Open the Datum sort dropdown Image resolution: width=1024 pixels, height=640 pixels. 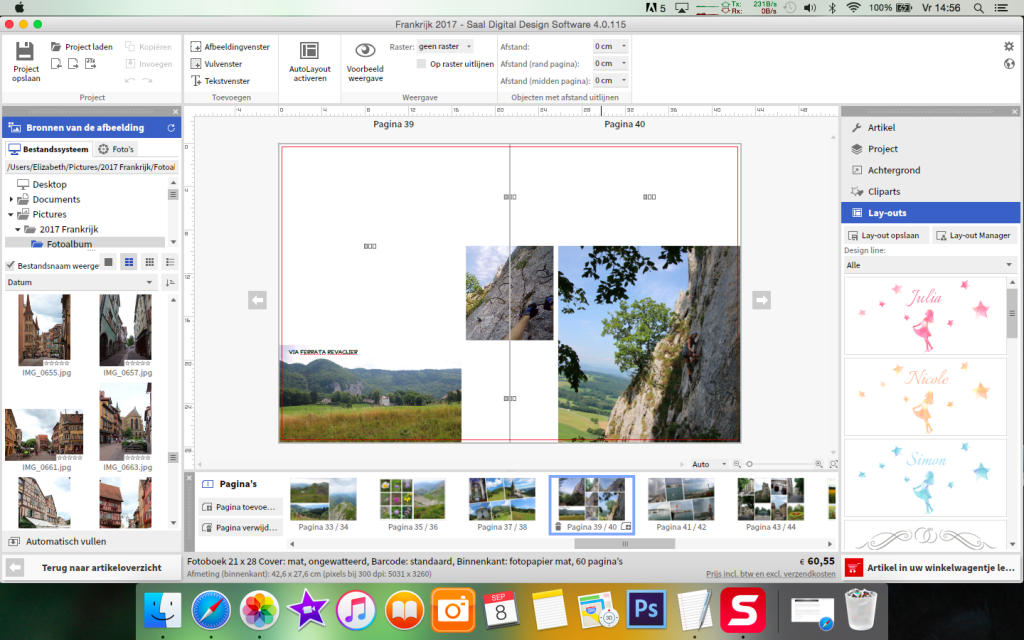point(80,283)
